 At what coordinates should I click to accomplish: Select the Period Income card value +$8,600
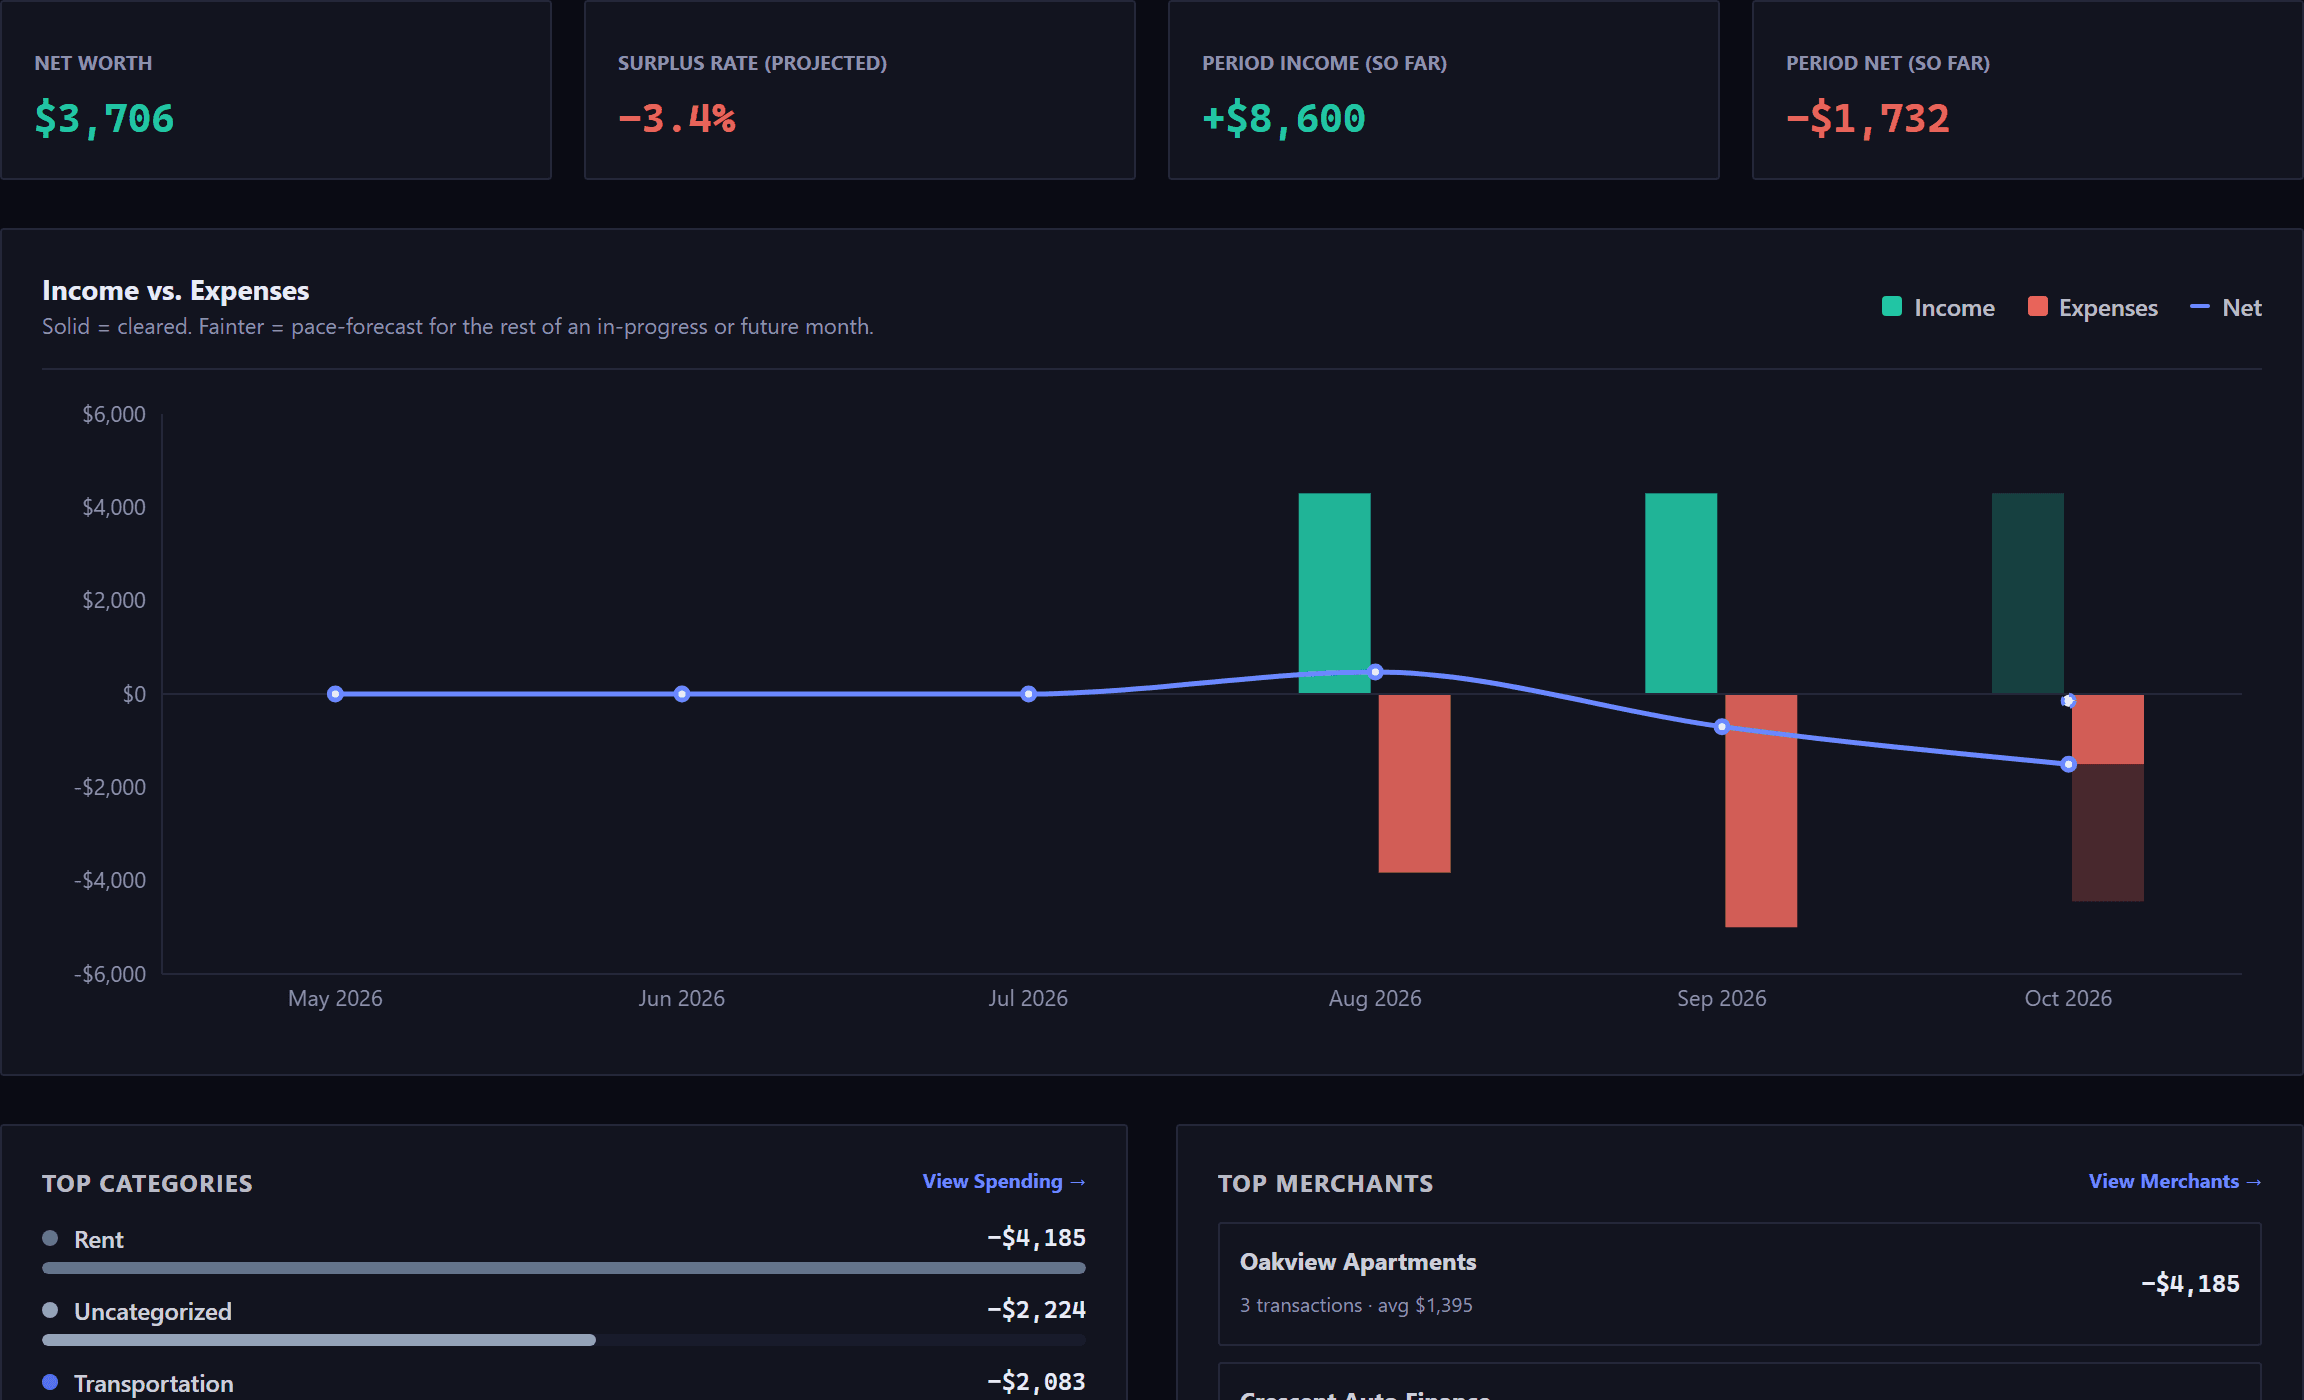(1283, 119)
